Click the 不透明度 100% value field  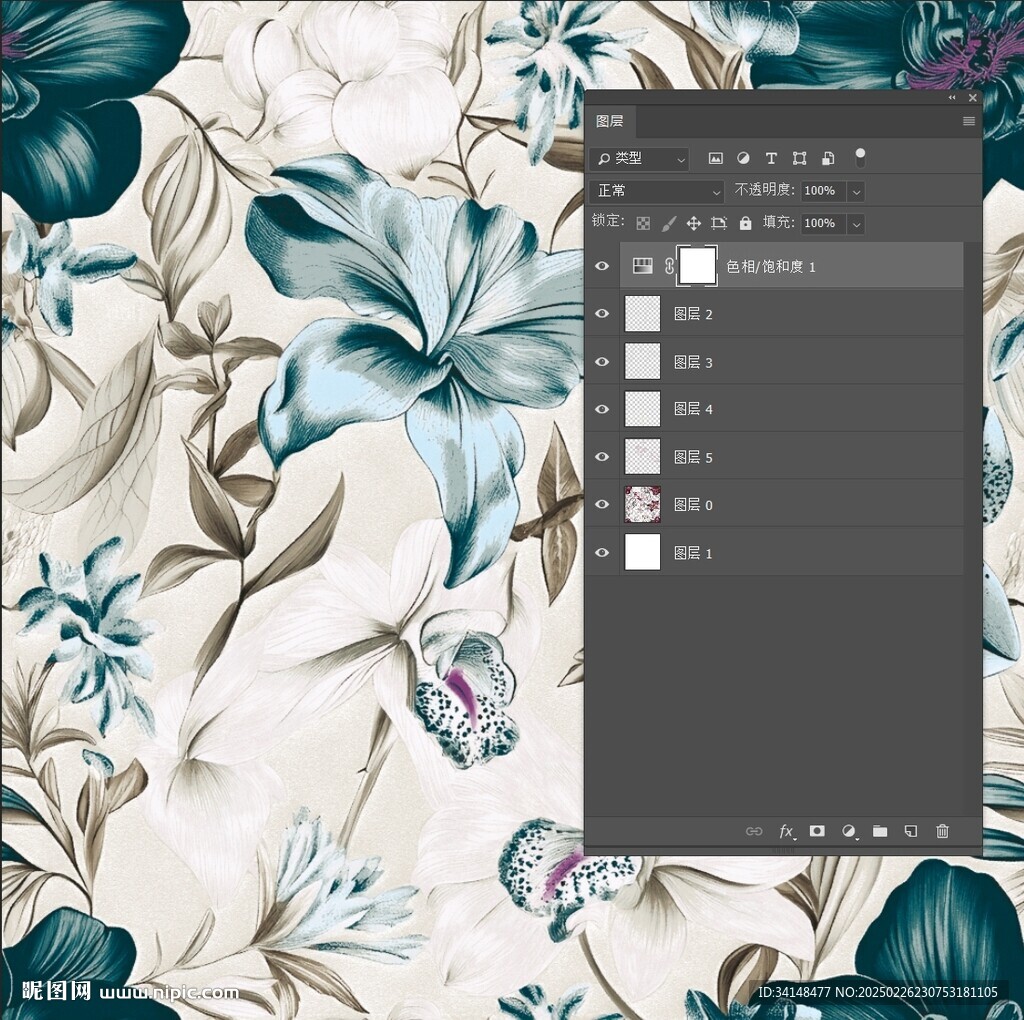[824, 191]
